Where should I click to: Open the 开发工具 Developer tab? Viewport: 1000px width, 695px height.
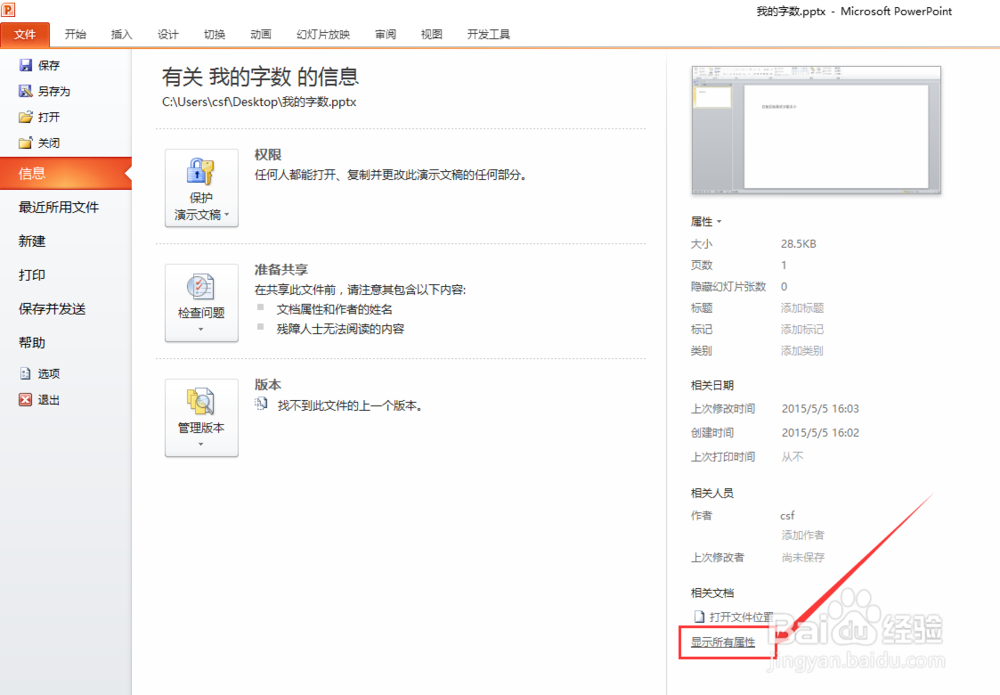489,34
